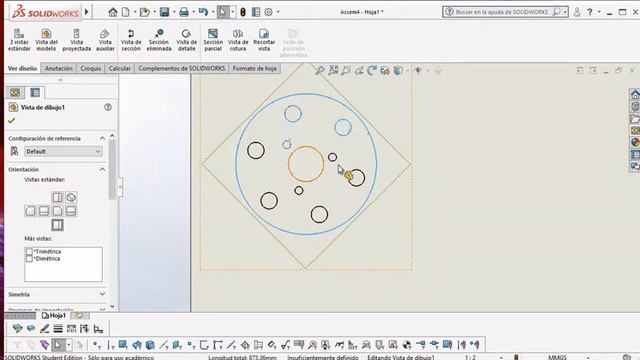640x360 pixels.
Task: Click the add sheet icon beside Hoja1
Action: click(79, 316)
